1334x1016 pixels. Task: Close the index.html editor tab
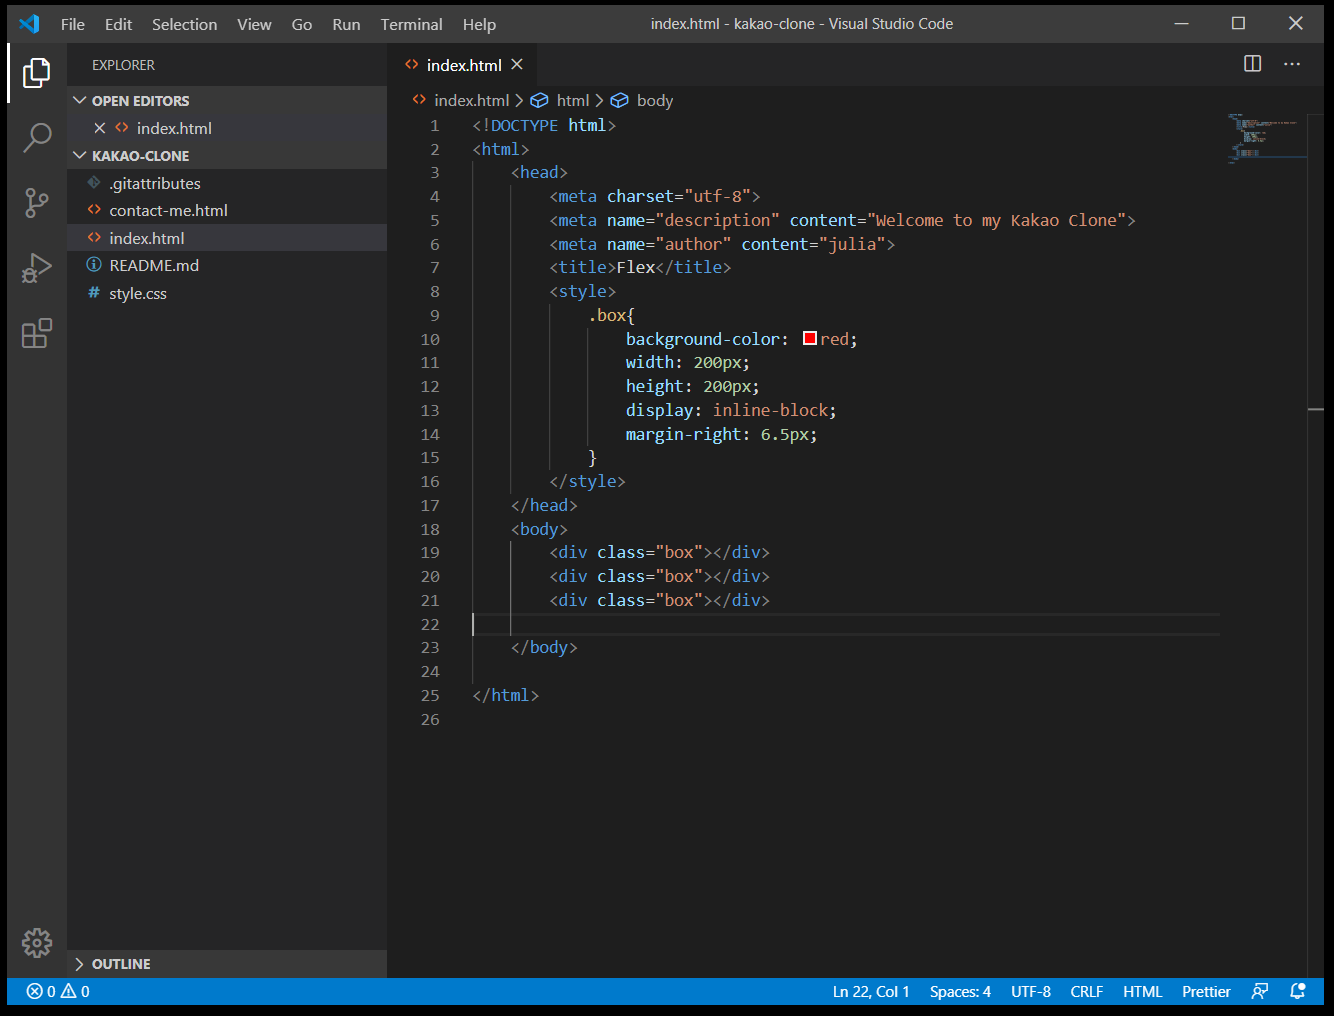point(517,64)
